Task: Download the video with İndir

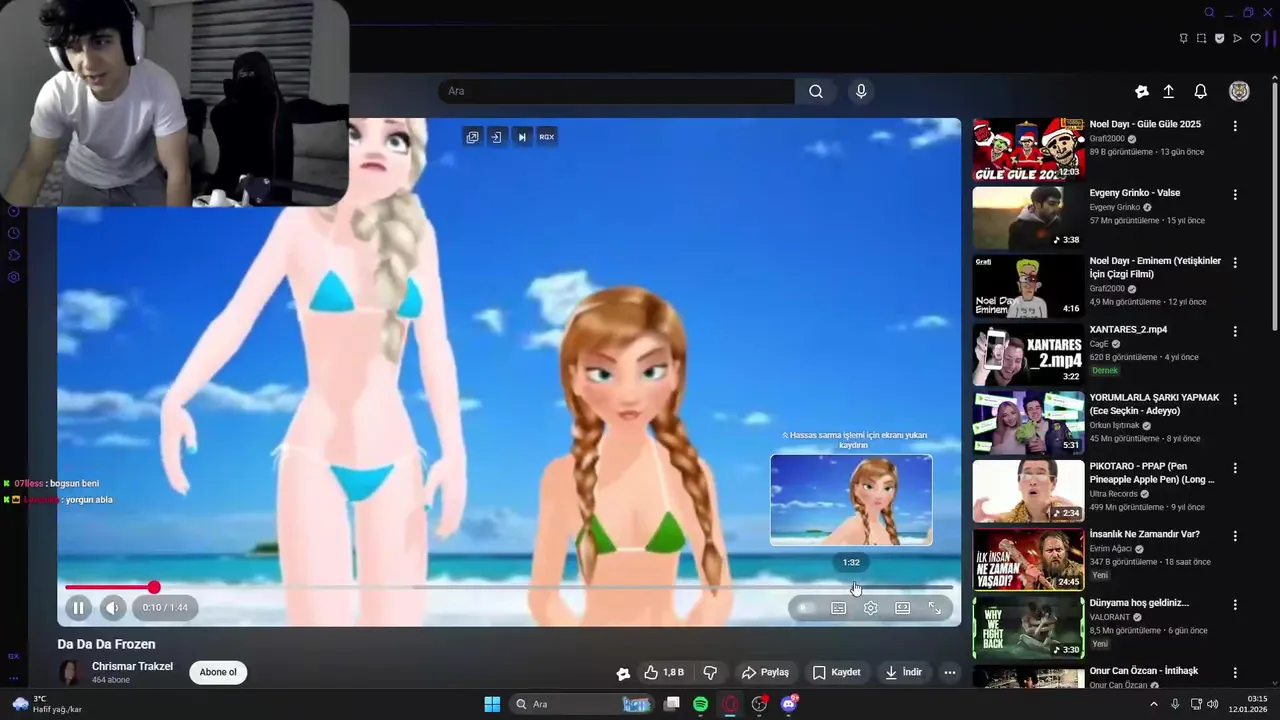Action: pos(904,672)
